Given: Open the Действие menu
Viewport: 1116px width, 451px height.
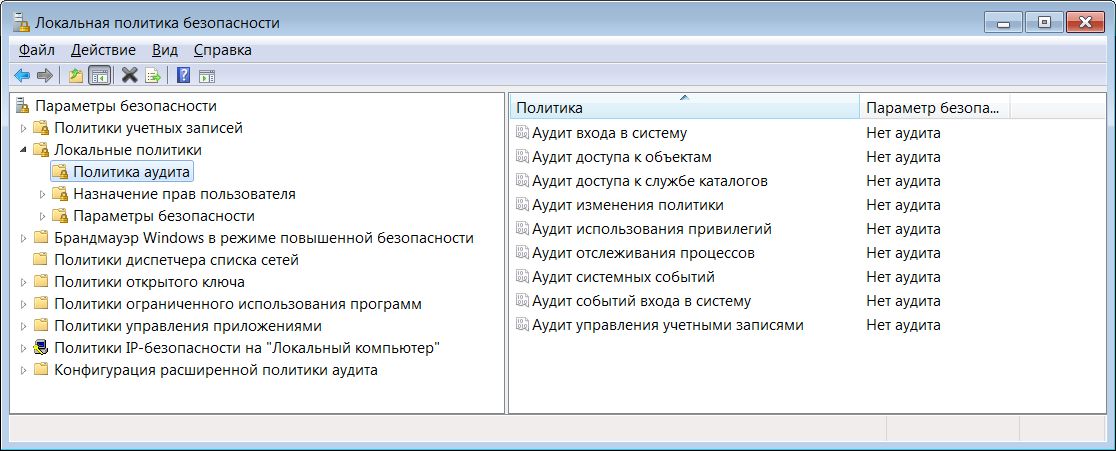Looking at the screenshot, I should tap(103, 51).
